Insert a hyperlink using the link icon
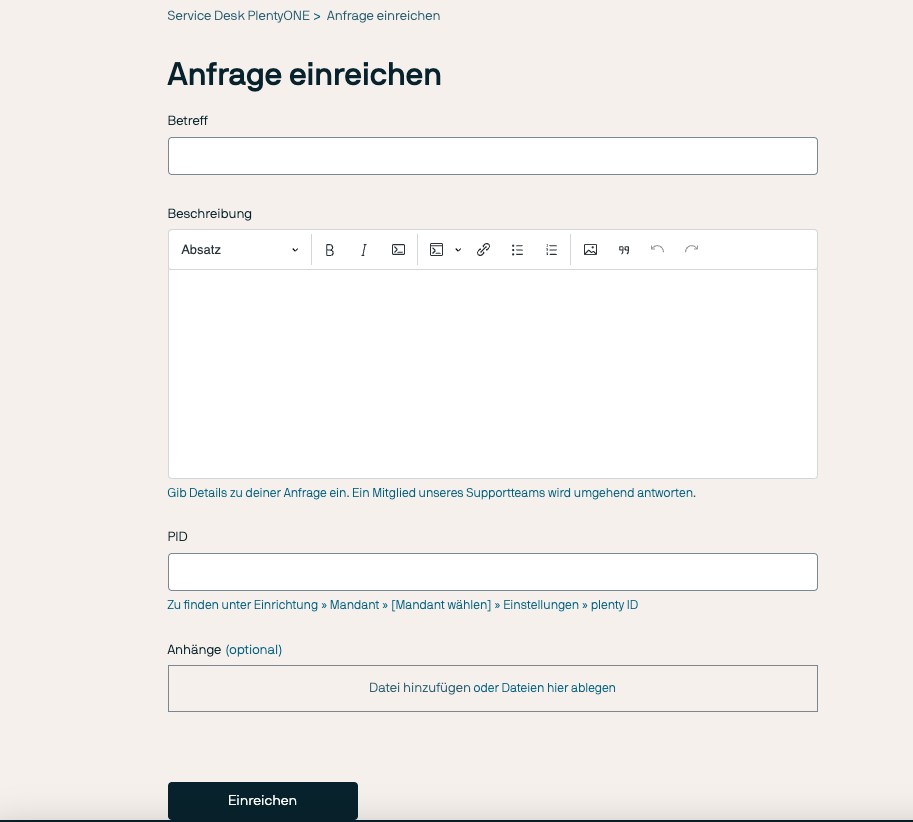The width and height of the screenshot is (913, 822). click(x=483, y=249)
